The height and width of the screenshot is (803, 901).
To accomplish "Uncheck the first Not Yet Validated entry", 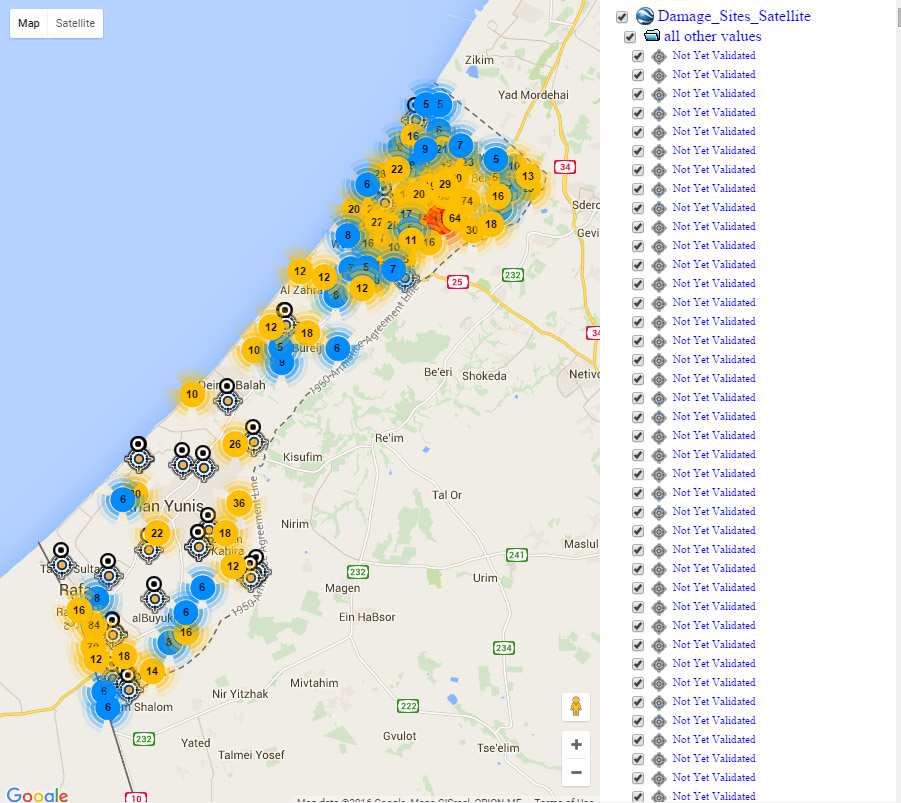I will 638,56.
